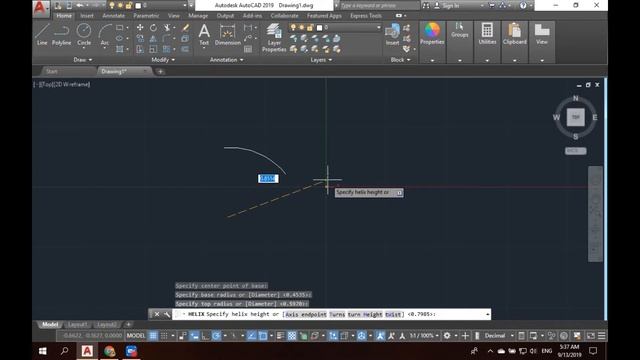Switch to the Annotate ribbon tab
This screenshot has height=360, width=640.
tap(113, 16)
